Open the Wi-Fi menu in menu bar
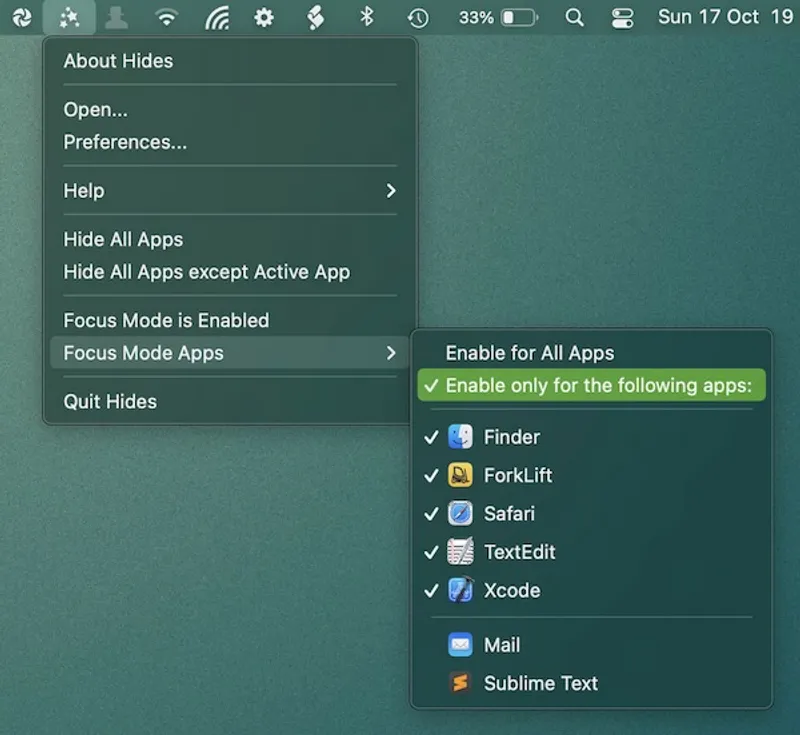800x735 pixels. pos(166,17)
